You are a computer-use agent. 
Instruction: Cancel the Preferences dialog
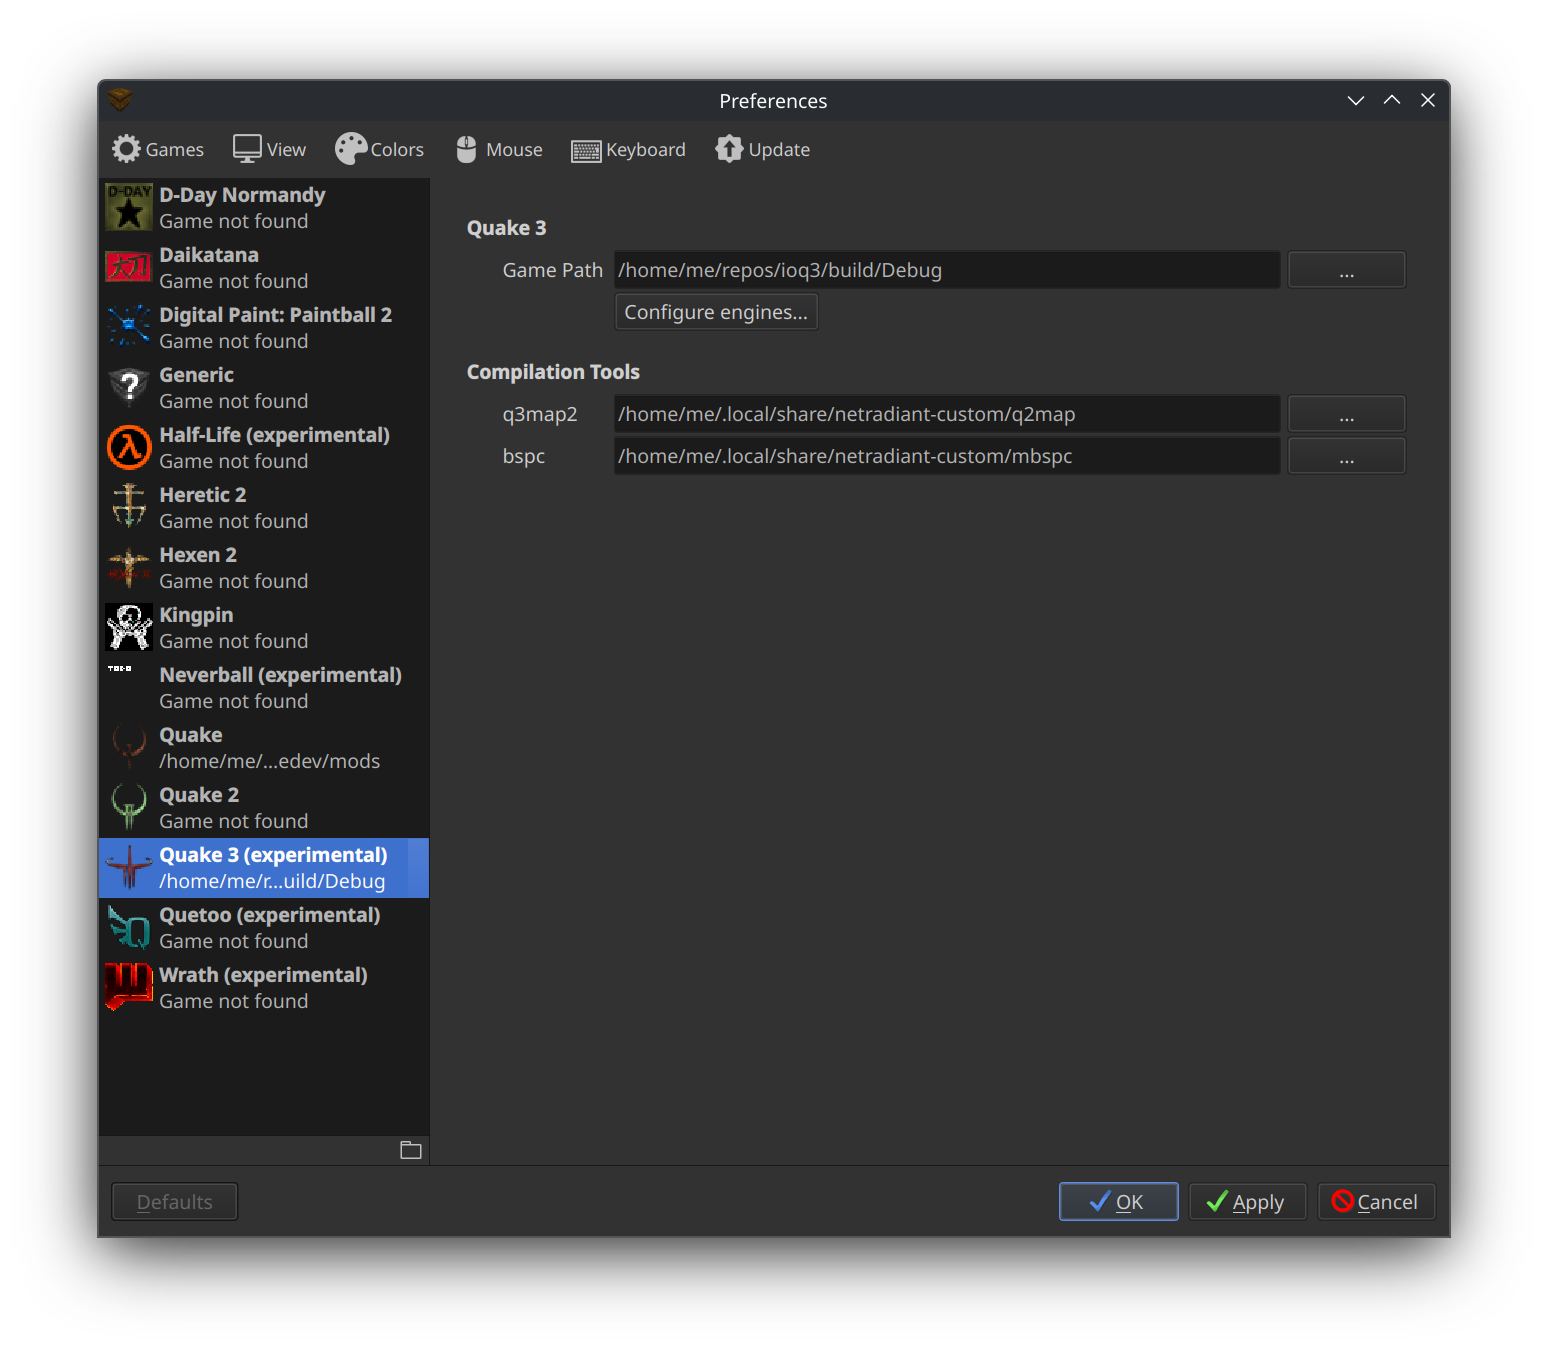pyautogui.click(x=1376, y=1202)
